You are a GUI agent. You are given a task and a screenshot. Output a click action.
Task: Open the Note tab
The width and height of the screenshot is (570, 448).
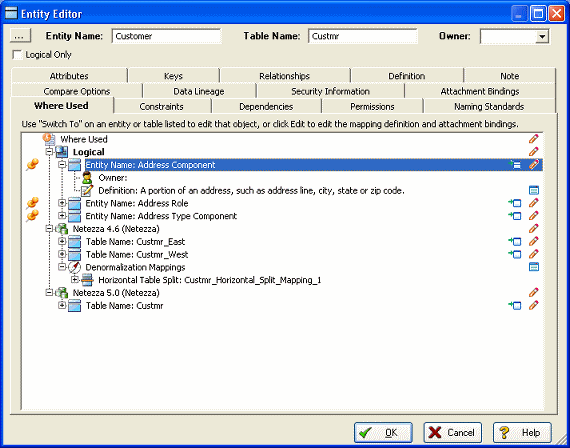click(x=510, y=76)
